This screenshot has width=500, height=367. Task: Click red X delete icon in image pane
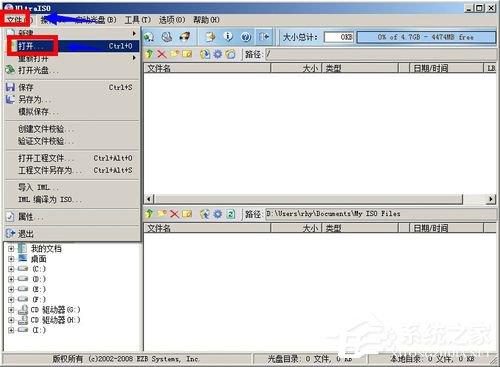(x=162, y=54)
